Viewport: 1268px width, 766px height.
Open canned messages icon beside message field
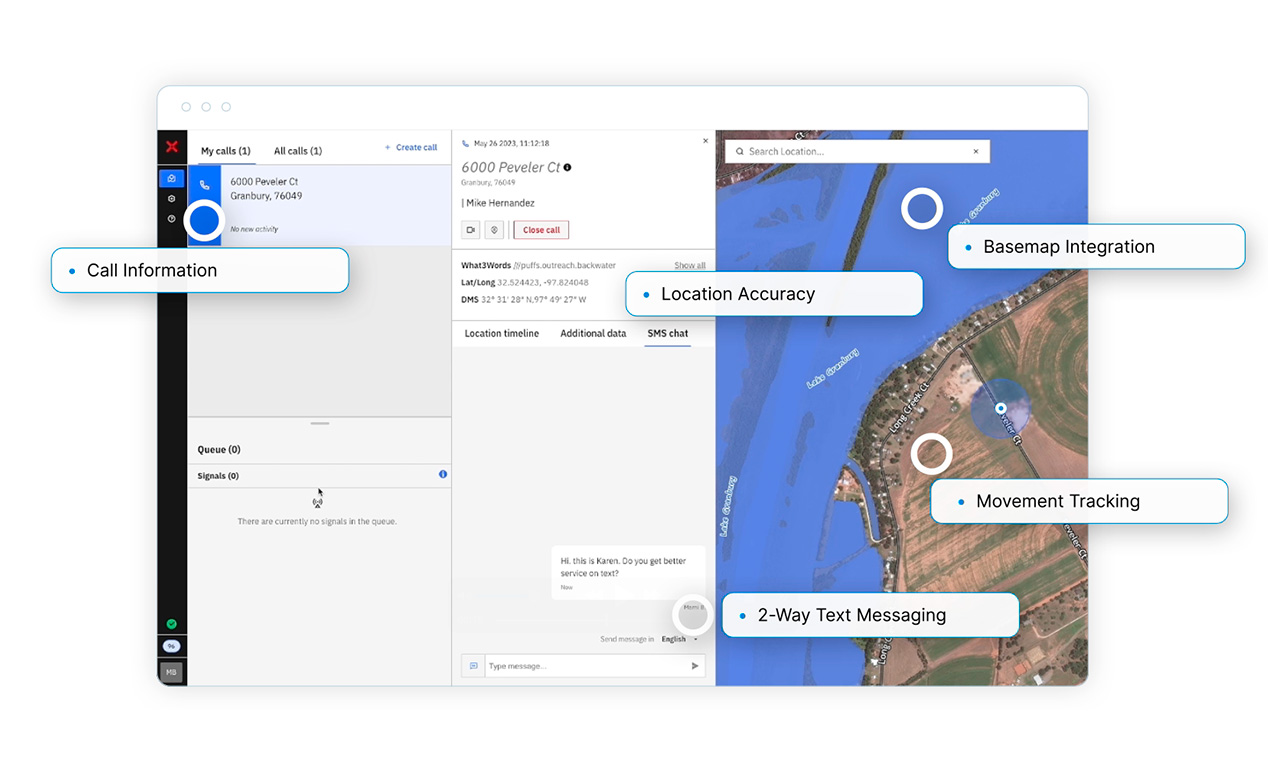[x=472, y=666]
